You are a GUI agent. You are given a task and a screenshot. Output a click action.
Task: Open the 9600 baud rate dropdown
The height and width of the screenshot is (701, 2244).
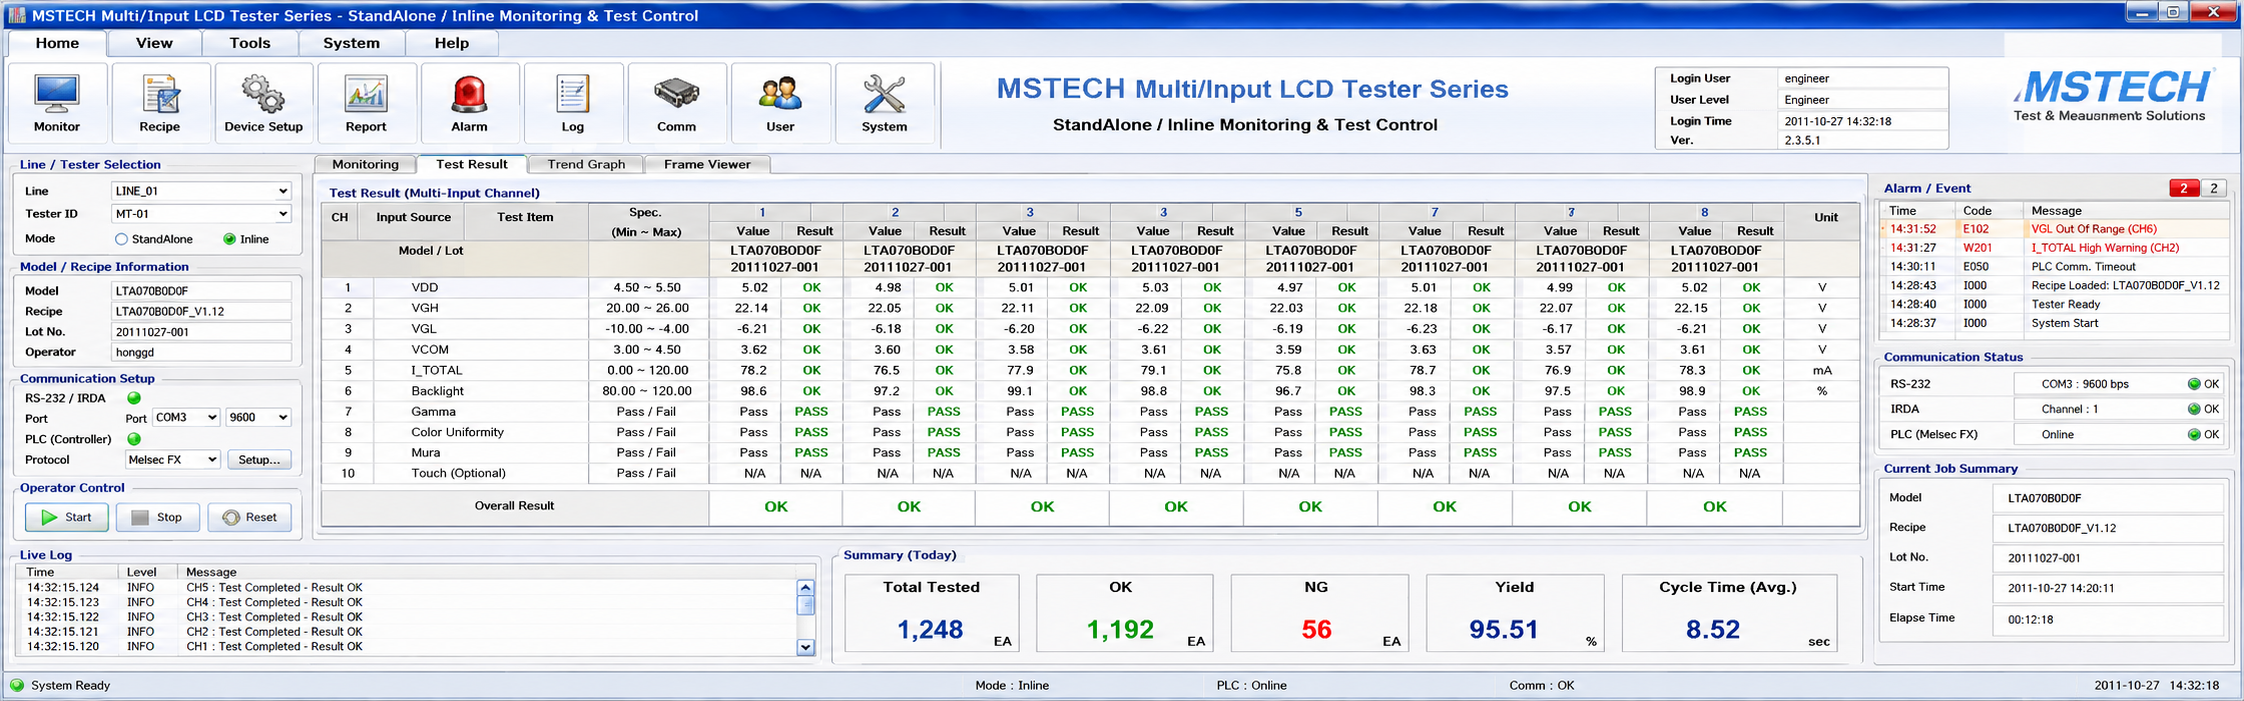point(258,418)
